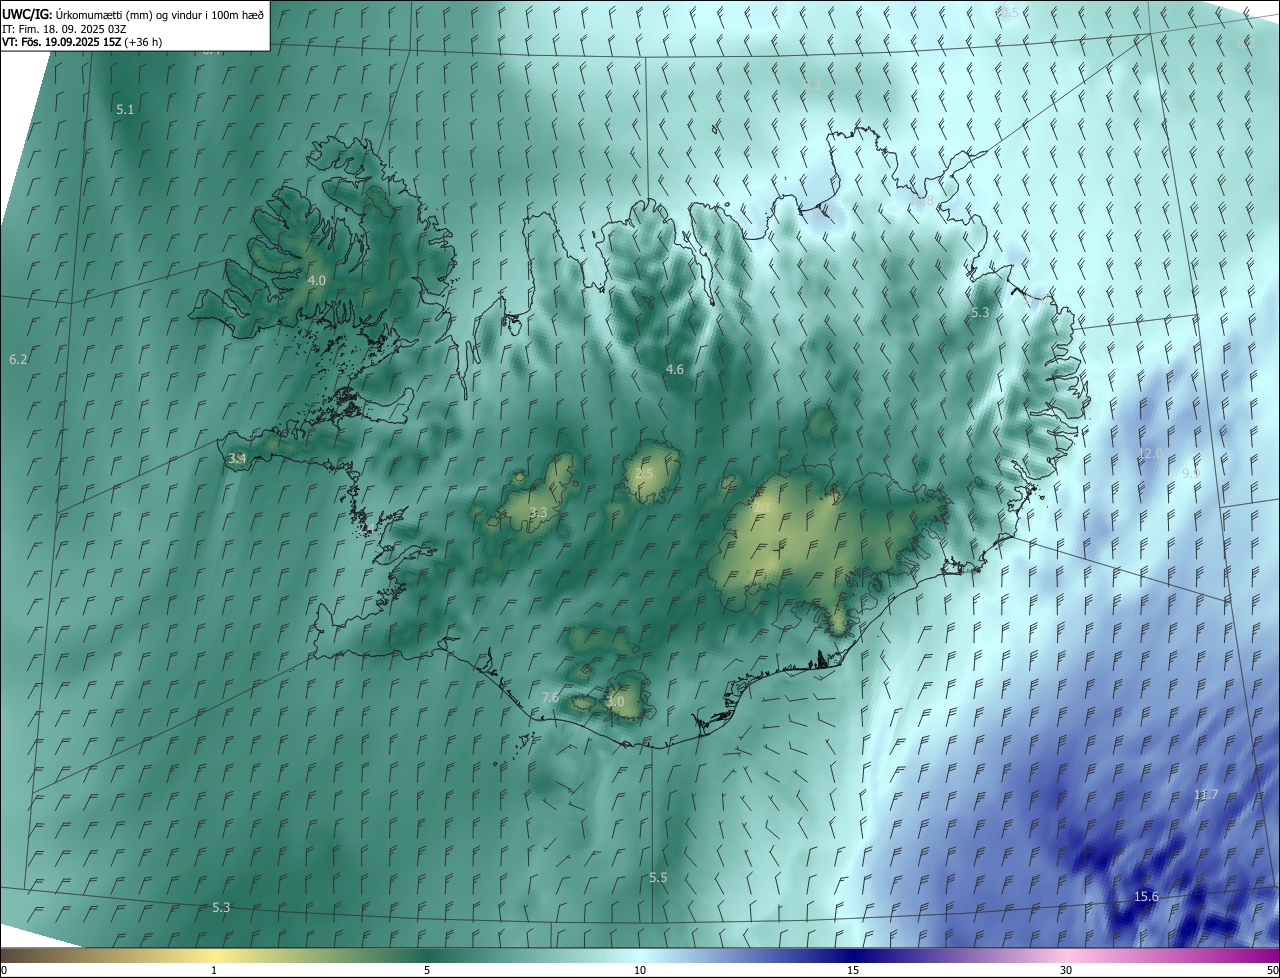The image size is (1280, 978).
Task: Click the colour scale tick label 1
Action: 214,970
